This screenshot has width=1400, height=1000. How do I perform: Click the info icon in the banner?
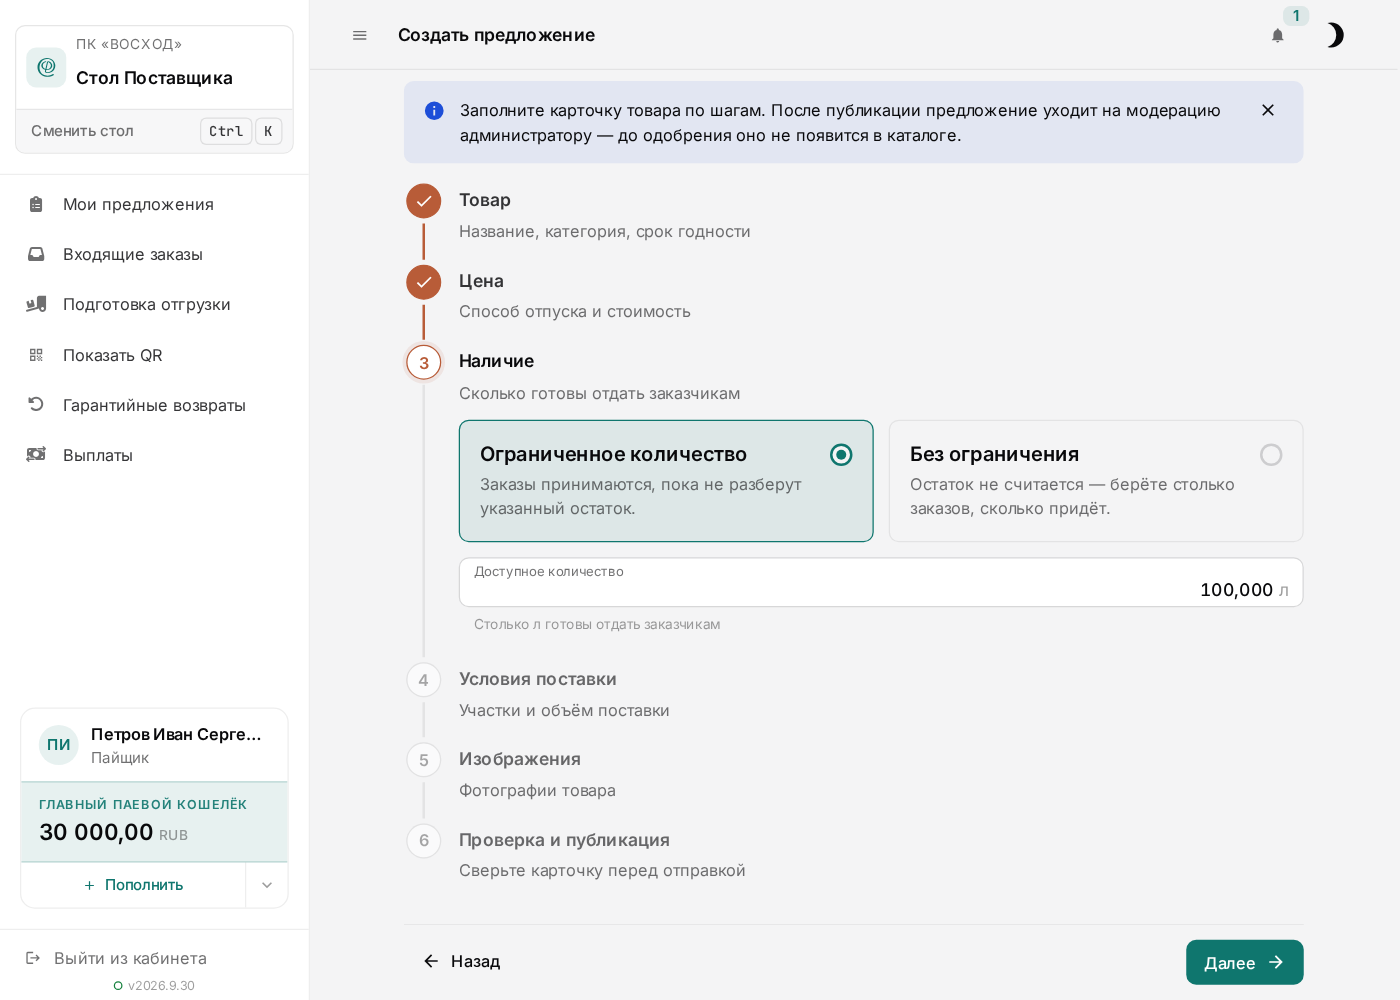pyautogui.click(x=434, y=111)
